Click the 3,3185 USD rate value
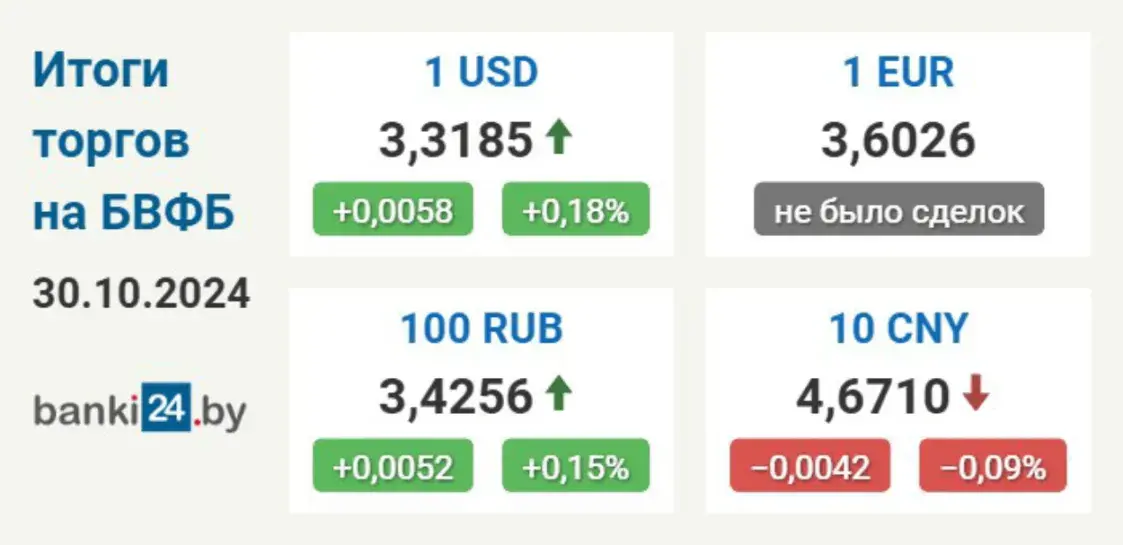Image resolution: width=1123 pixels, height=545 pixels. [456, 140]
